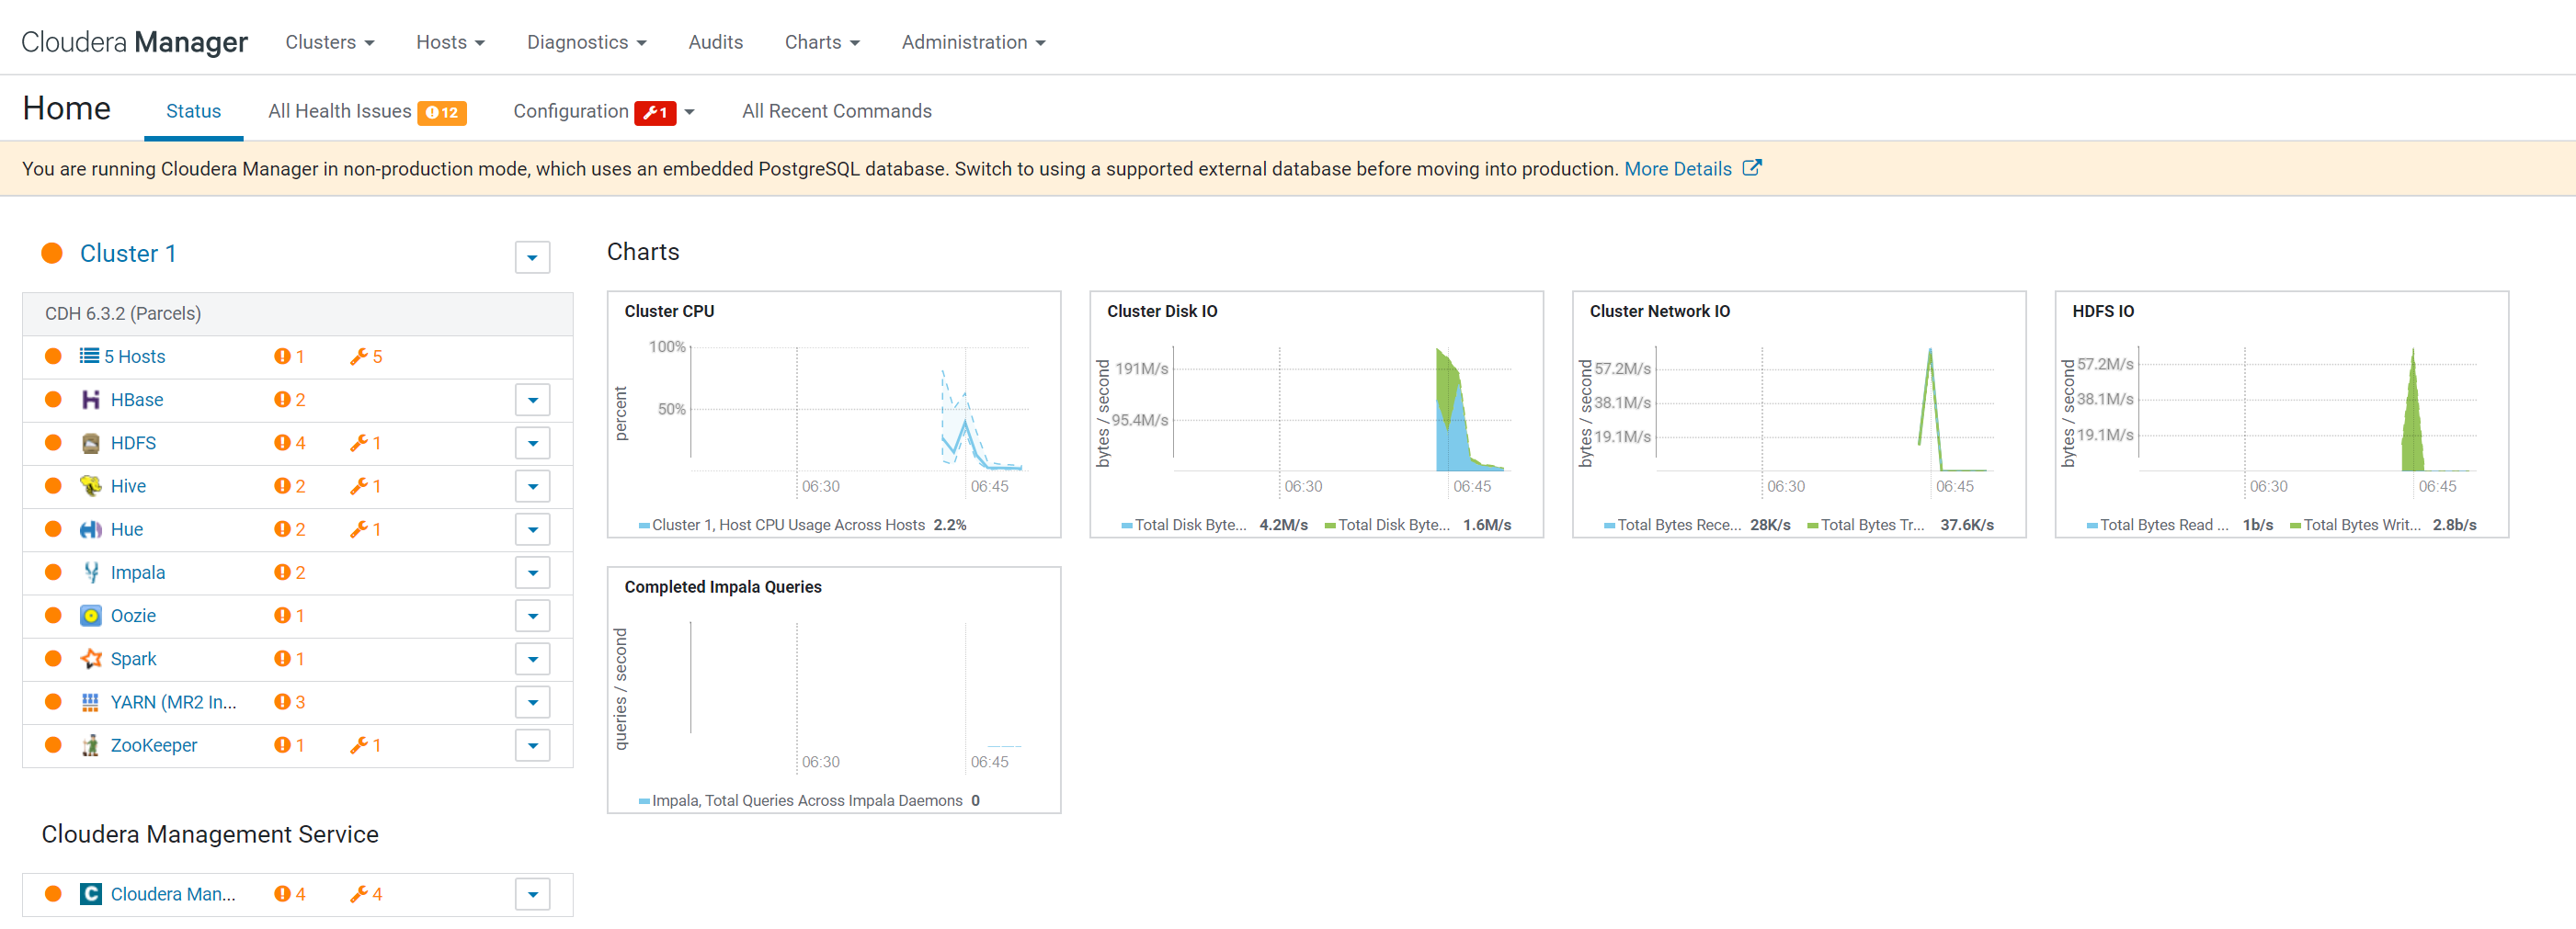Open the Diagnostics menu
Image resolution: width=2576 pixels, height=929 pixels.
(587, 42)
